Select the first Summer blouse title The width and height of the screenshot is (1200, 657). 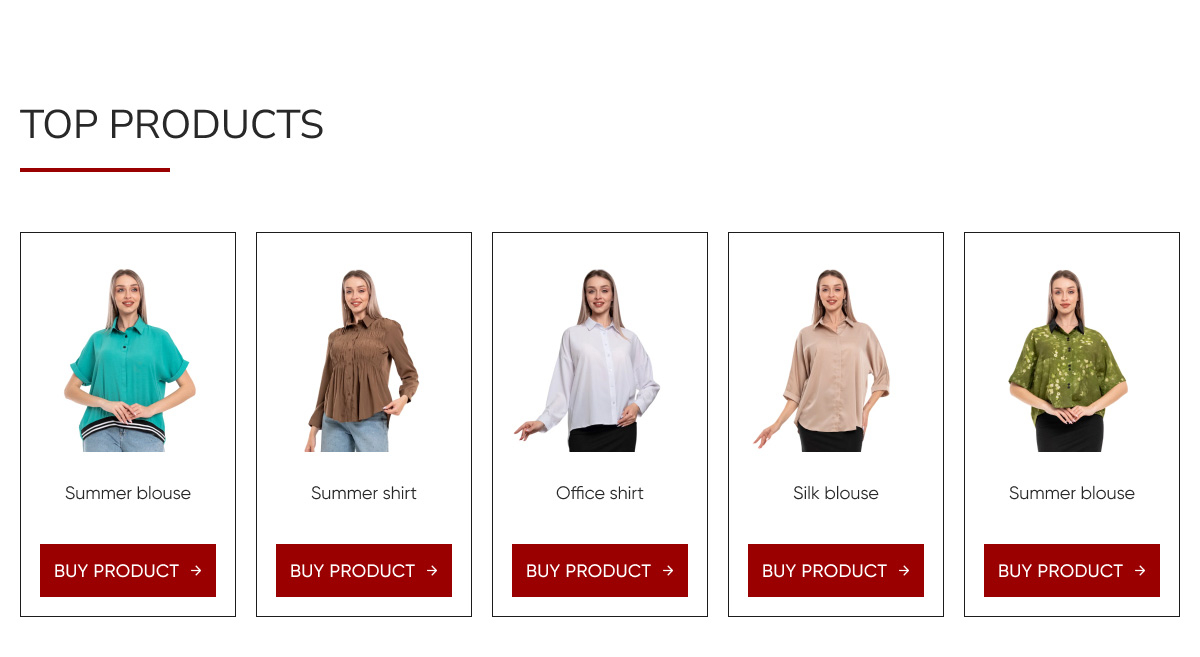coord(128,493)
